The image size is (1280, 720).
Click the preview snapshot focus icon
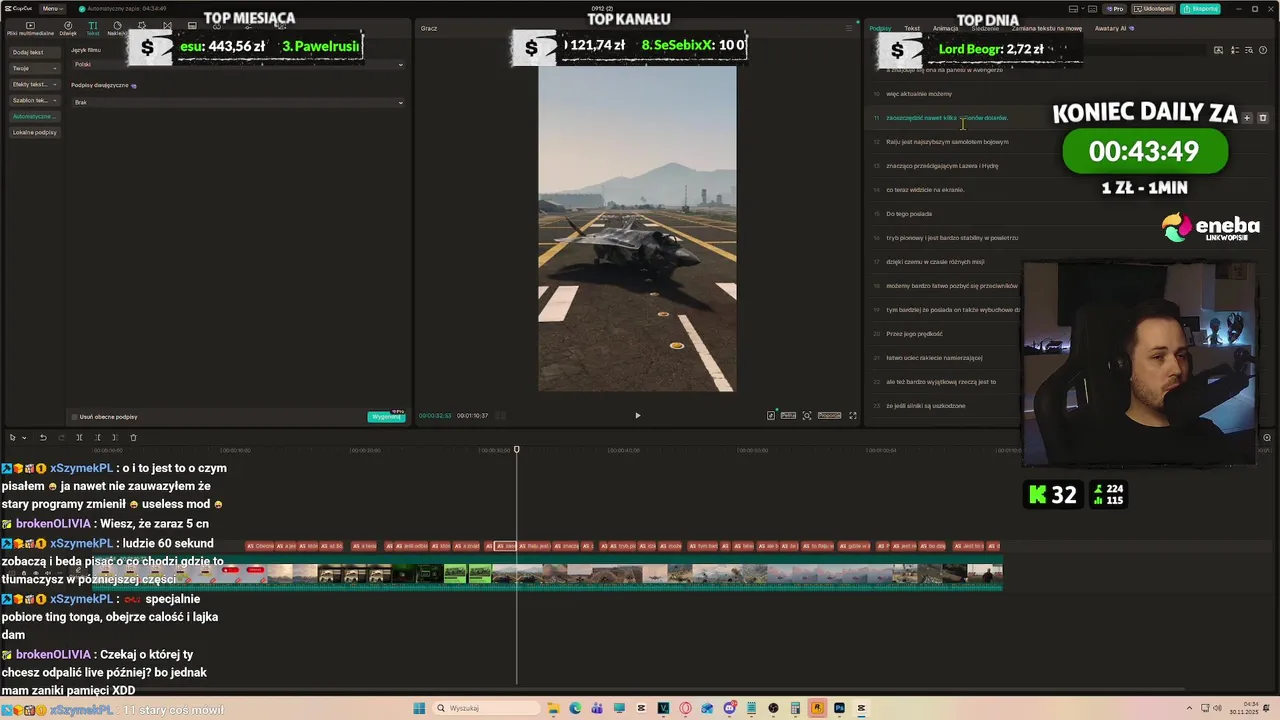pos(807,415)
